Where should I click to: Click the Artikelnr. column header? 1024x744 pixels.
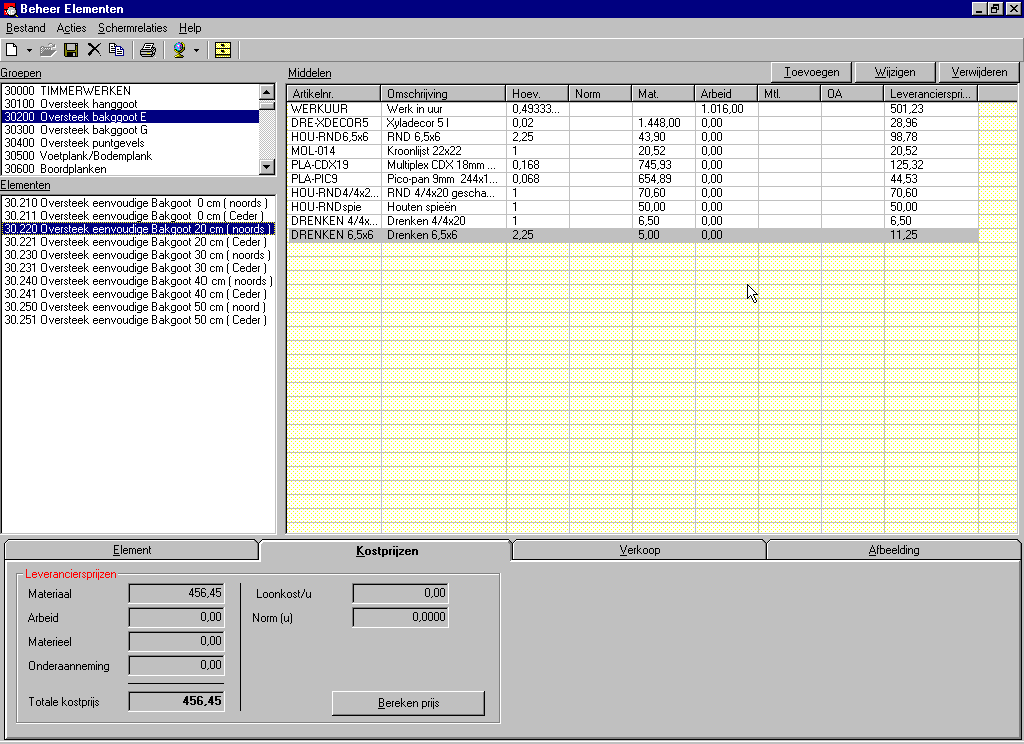pos(333,94)
